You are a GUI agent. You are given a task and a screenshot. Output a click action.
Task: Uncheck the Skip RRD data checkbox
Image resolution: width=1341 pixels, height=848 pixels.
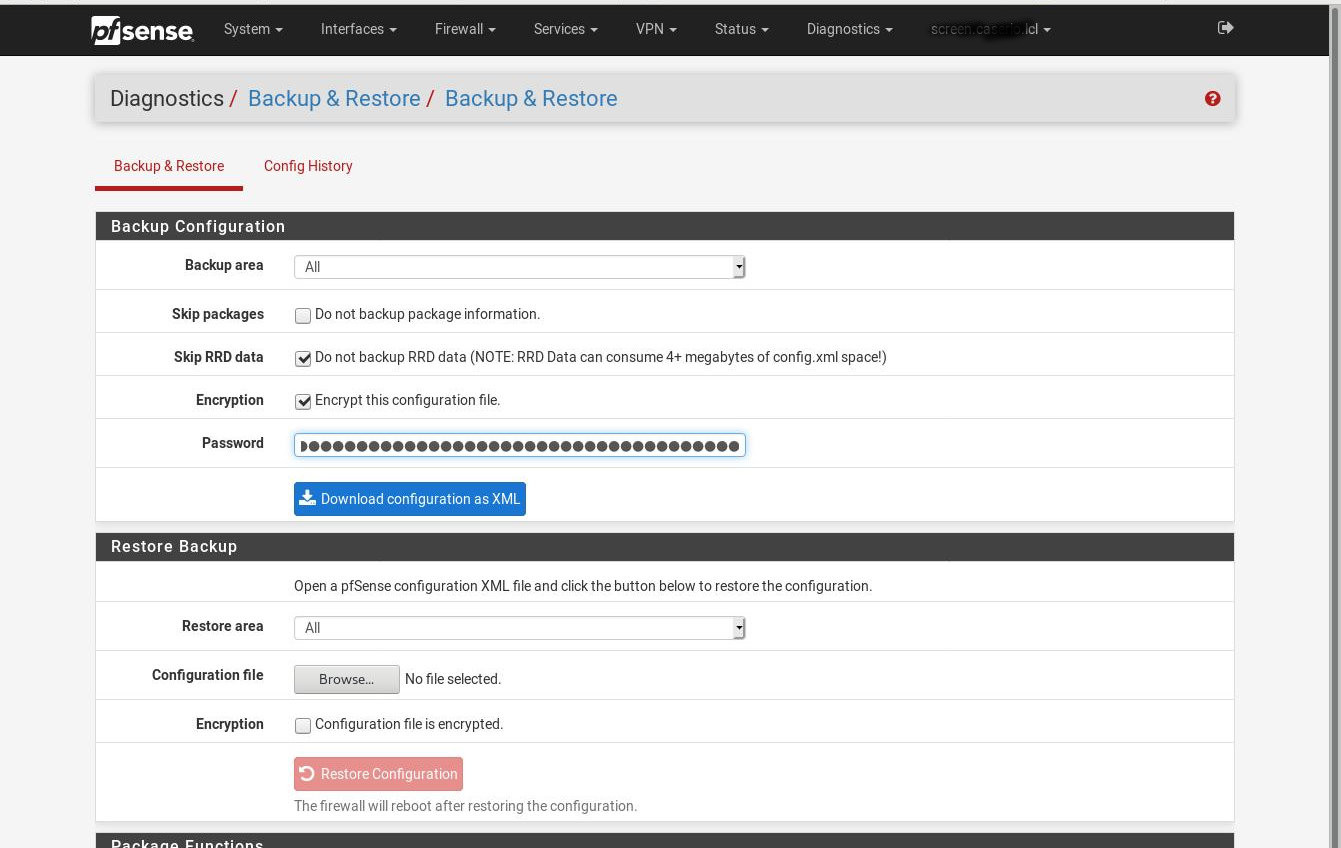(303, 358)
